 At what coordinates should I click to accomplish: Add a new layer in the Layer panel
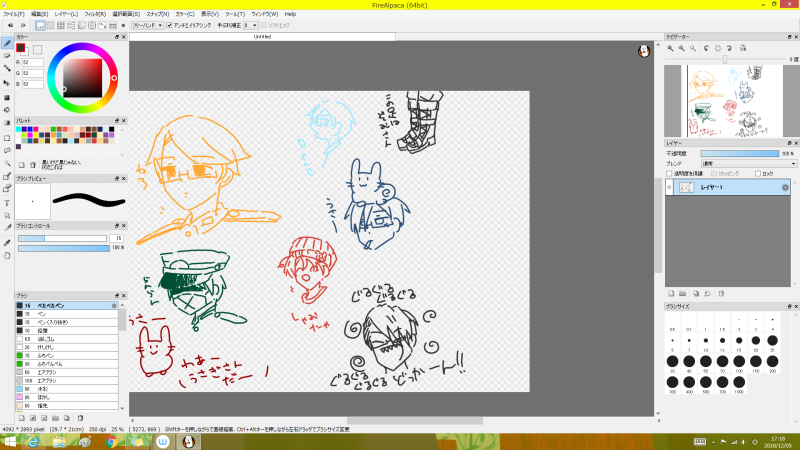[x=671, y=294]
